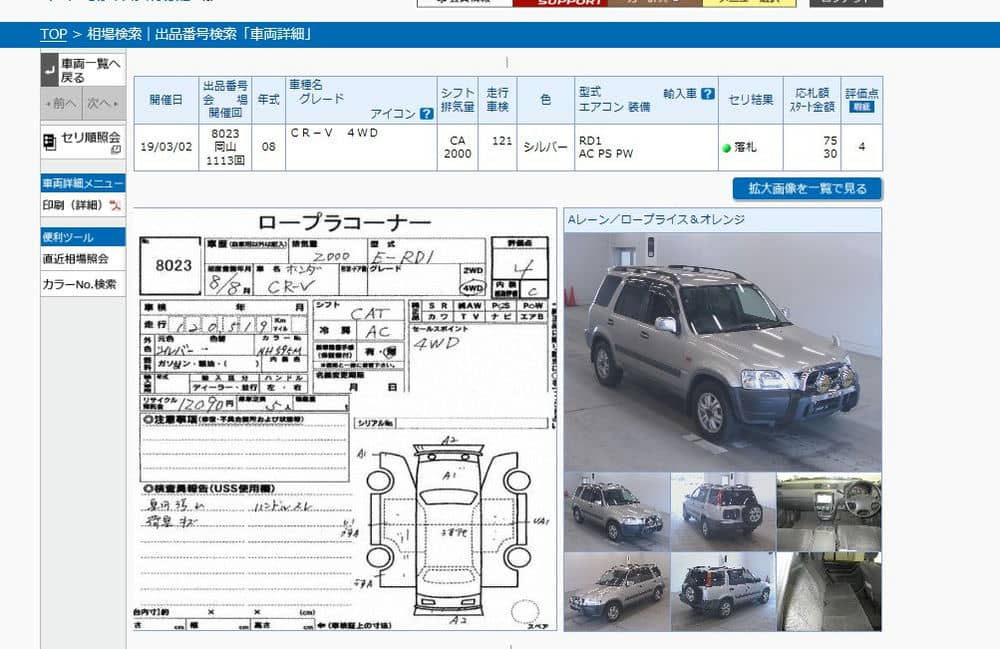
Task: Click the small badge under 評価点 header
Action: (861, 107)
